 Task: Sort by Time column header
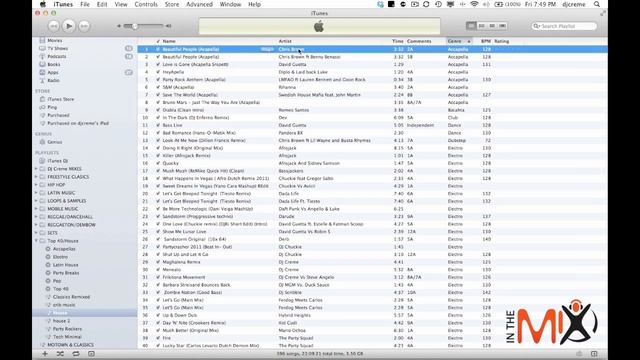(398, 41)
